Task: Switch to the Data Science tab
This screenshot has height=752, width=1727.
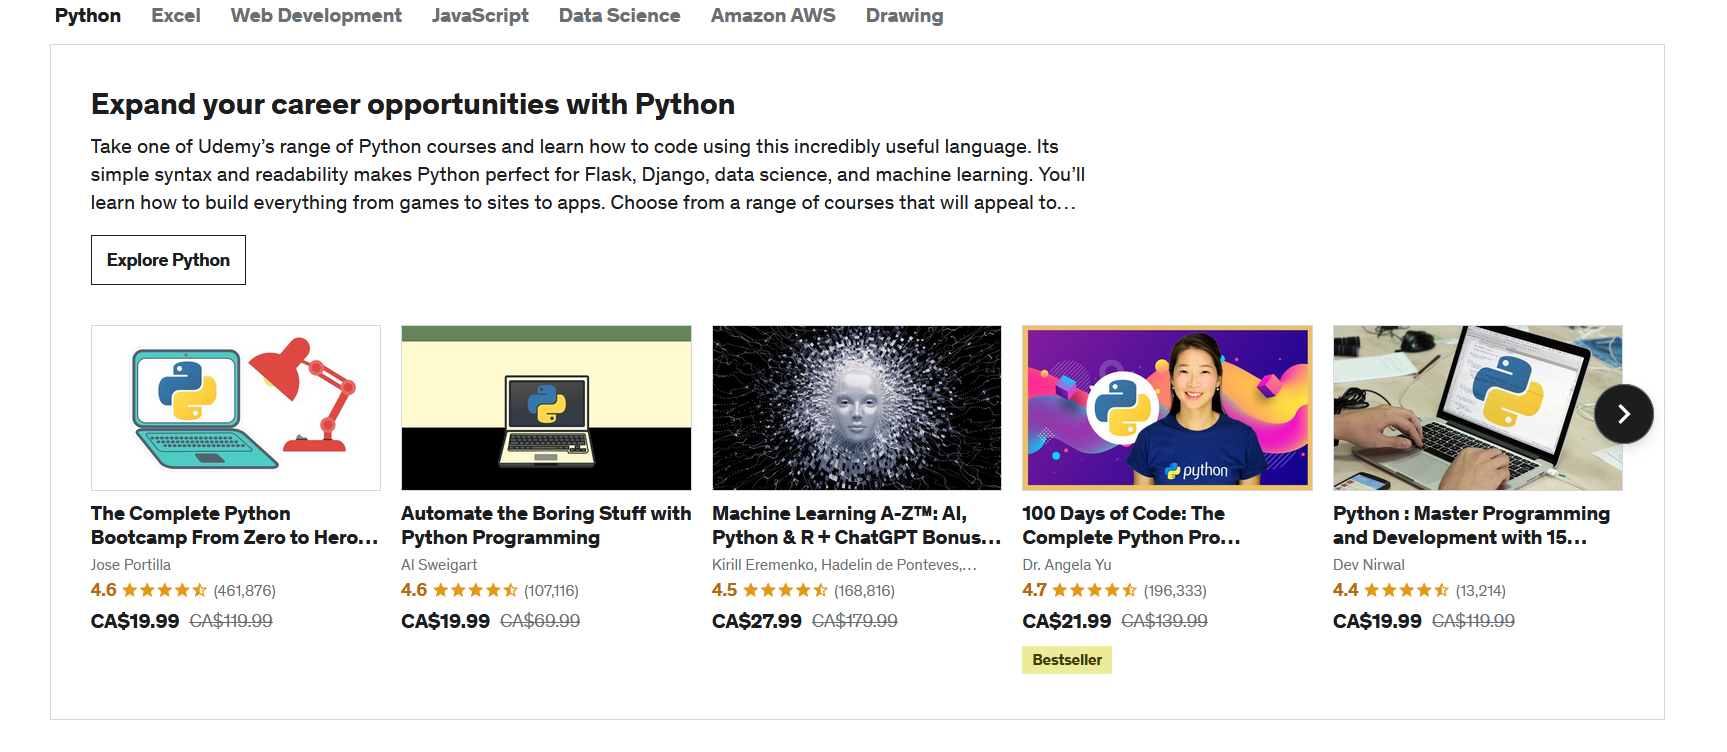Action: click(x=619, y=15)
